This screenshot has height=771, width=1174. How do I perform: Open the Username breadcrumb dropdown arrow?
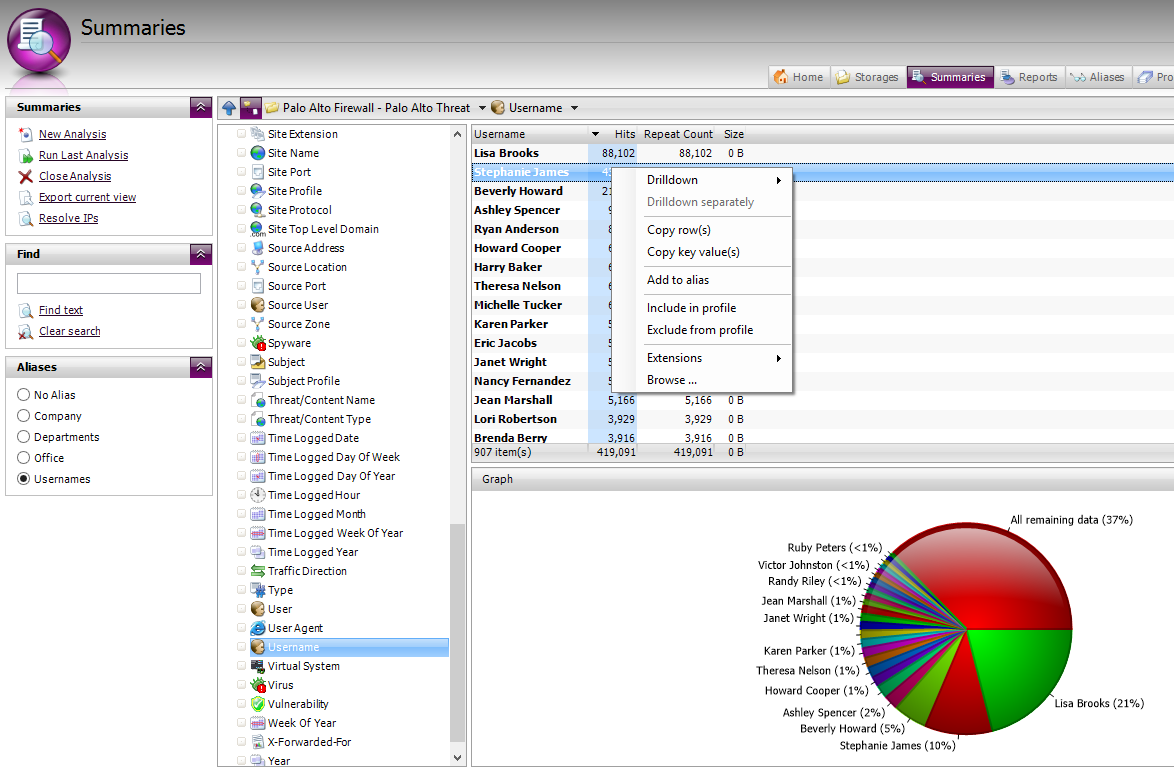pyautogui.click(x=574, y=108)
